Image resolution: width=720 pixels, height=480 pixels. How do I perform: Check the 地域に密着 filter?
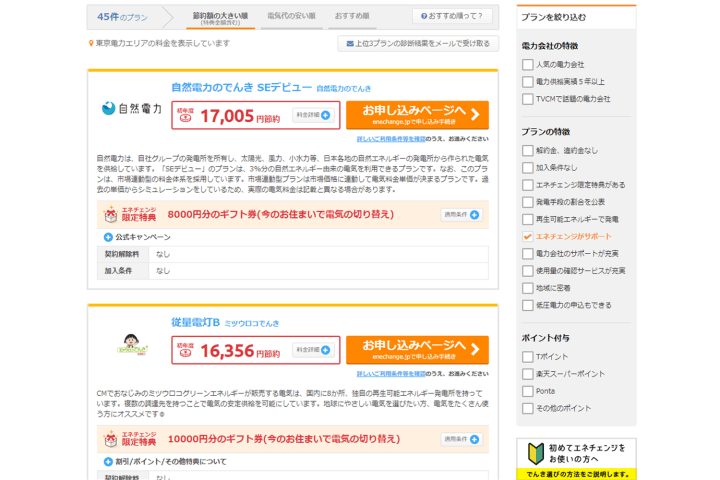pos(528,288)
